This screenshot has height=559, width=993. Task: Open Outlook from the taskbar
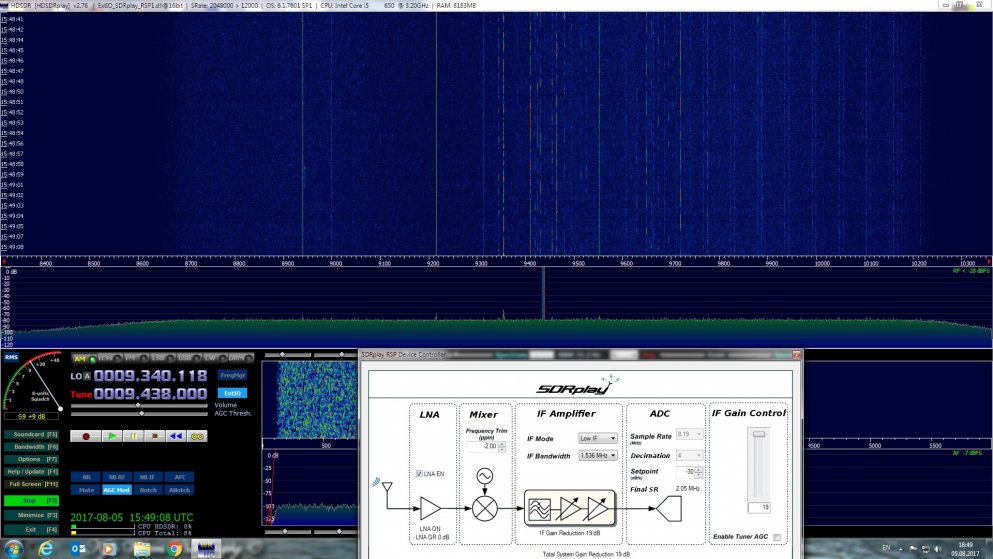click(78, 549)
